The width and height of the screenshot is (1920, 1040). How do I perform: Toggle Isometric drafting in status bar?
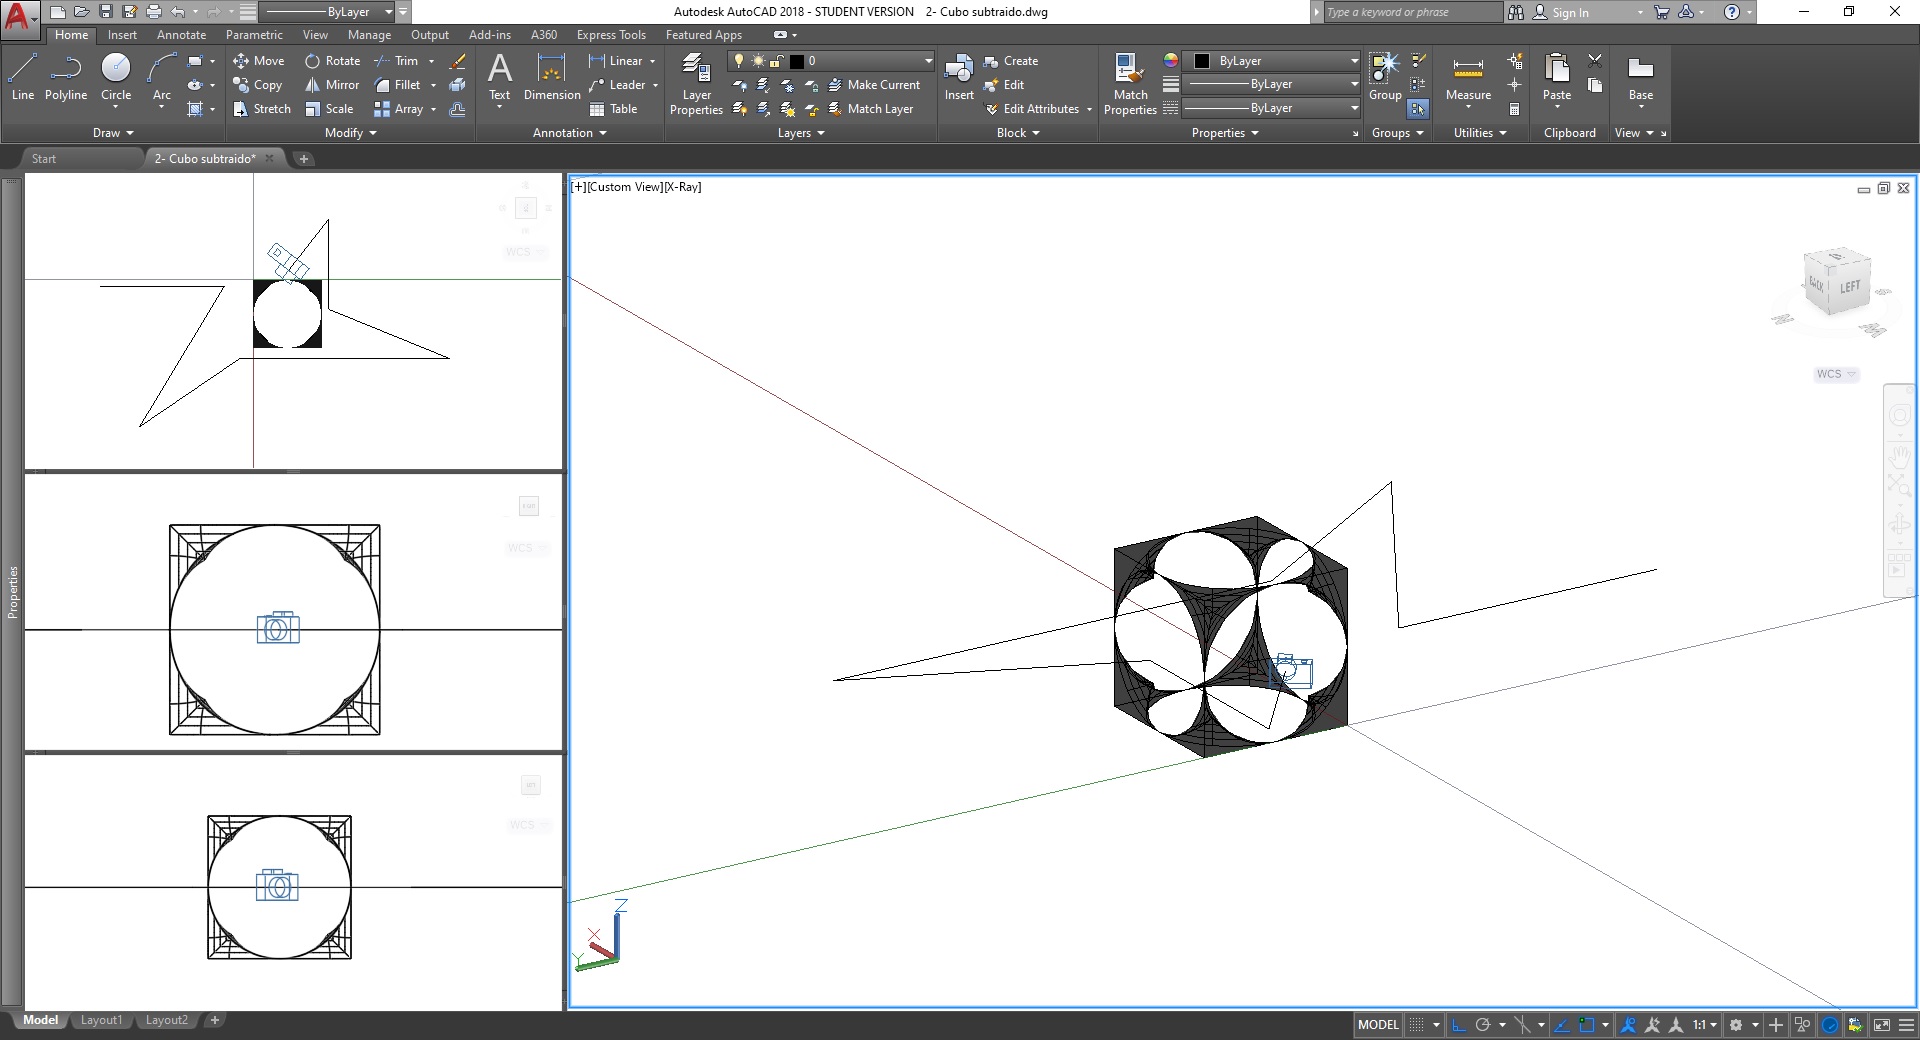[x=1522, y=1025]
